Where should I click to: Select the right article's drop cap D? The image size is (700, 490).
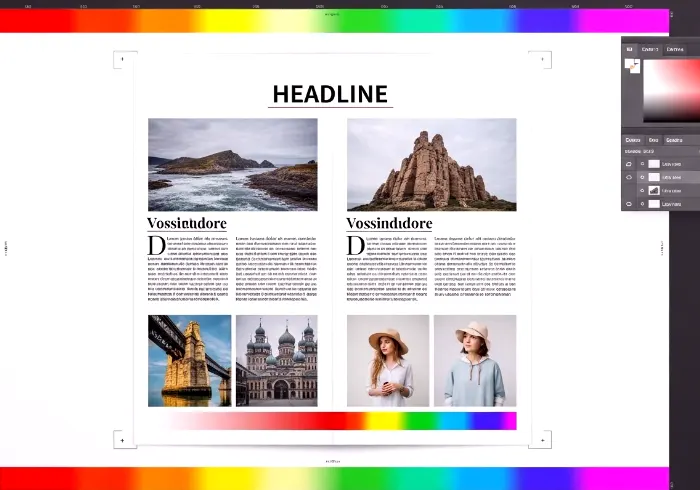355,246
